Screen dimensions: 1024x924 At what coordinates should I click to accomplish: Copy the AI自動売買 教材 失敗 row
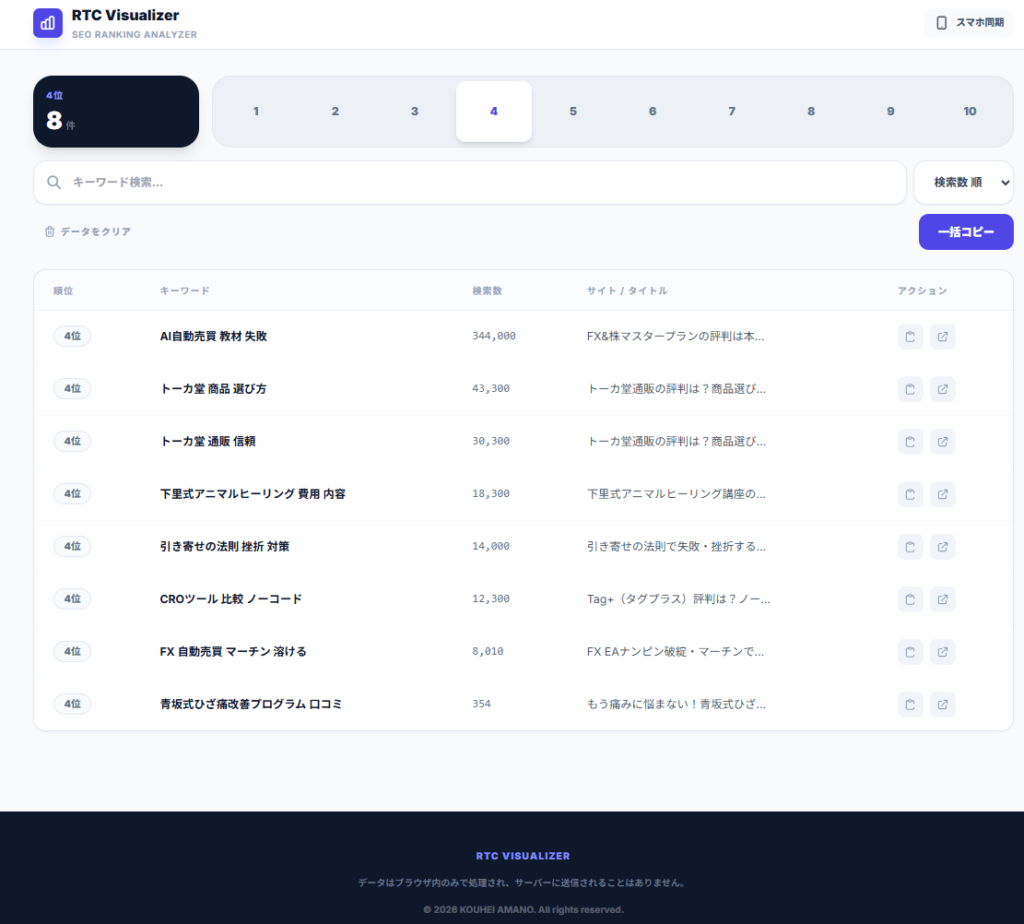910,337
